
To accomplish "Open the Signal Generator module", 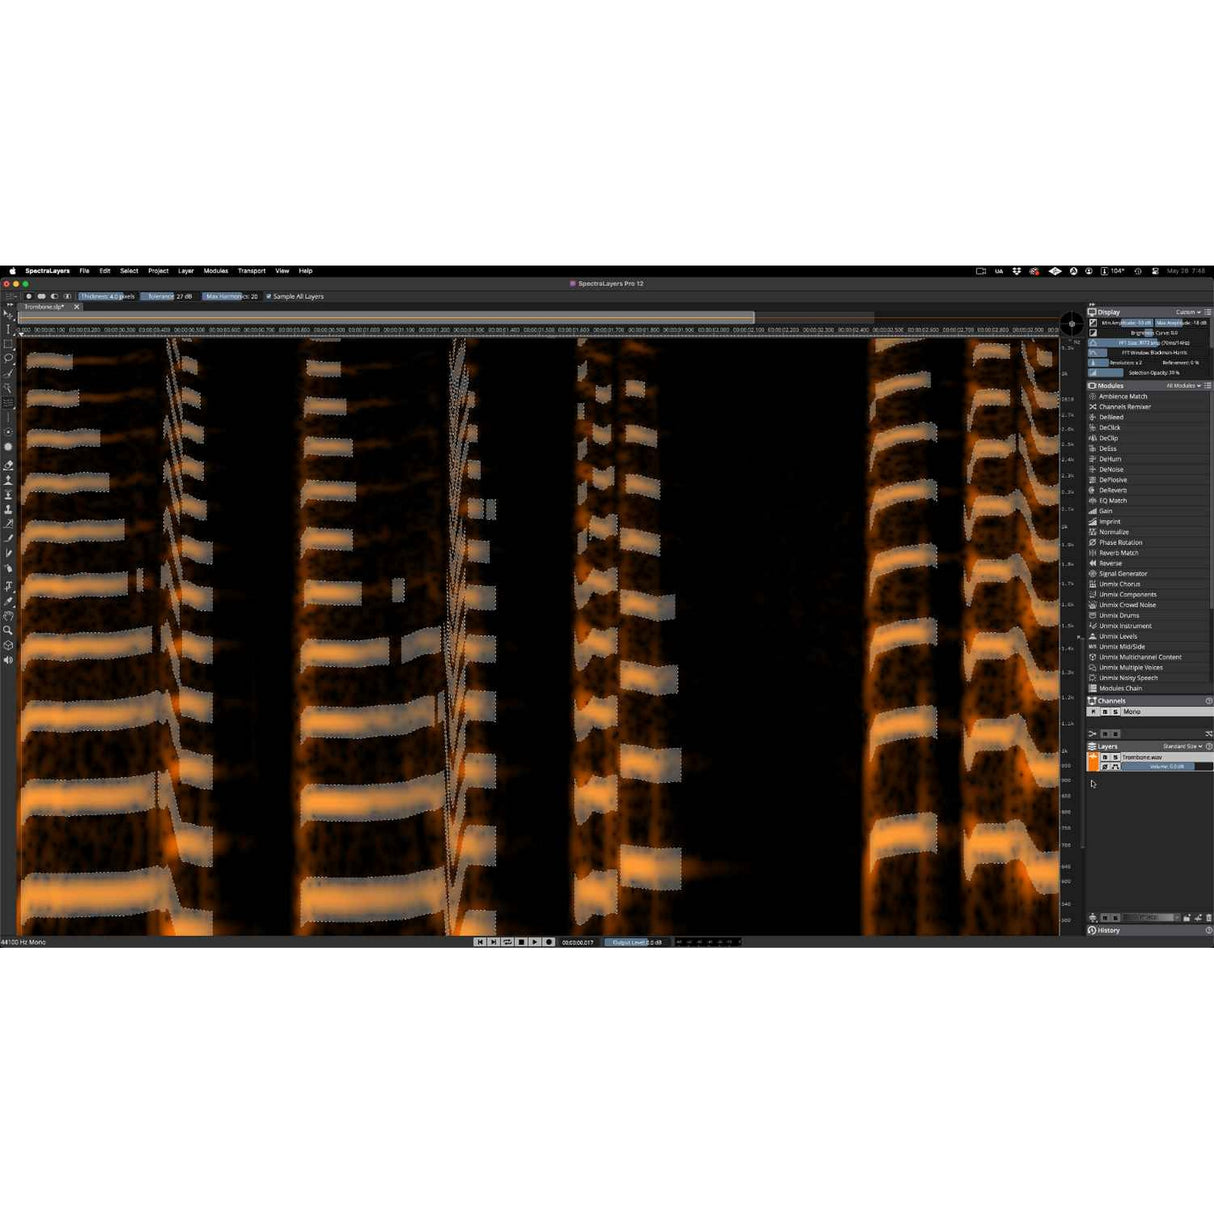I will 1122,574.
